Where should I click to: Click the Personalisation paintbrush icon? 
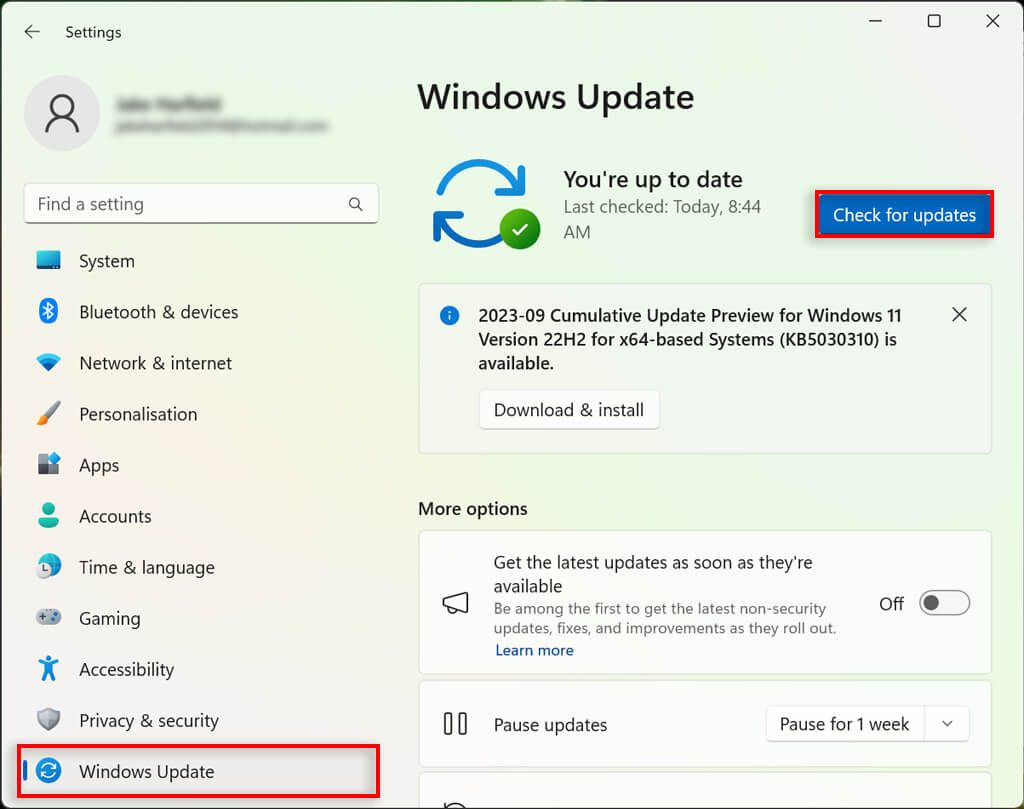tap(48, 413)
